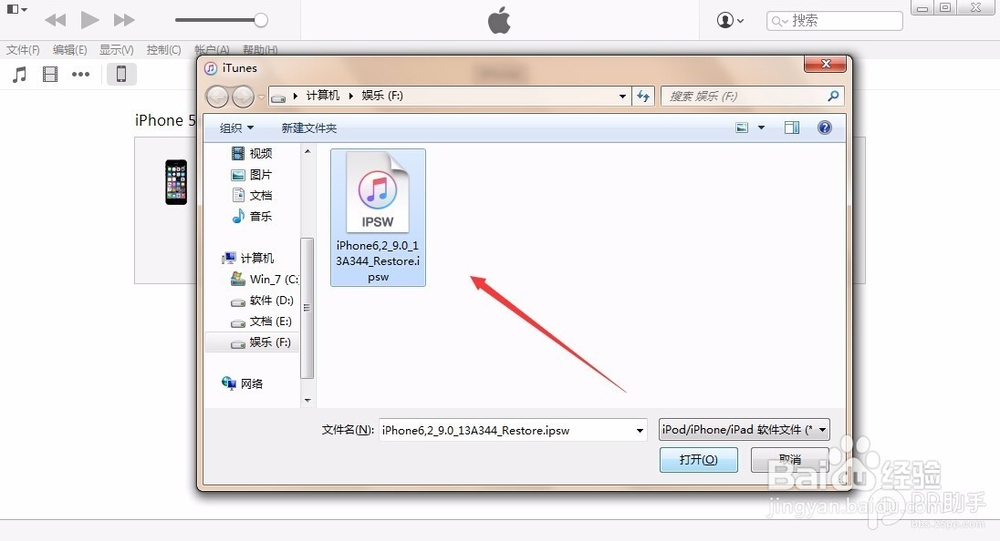Select the iPhone device button
The width and height of the screenshot is (1000, 541).
(121, 75)
